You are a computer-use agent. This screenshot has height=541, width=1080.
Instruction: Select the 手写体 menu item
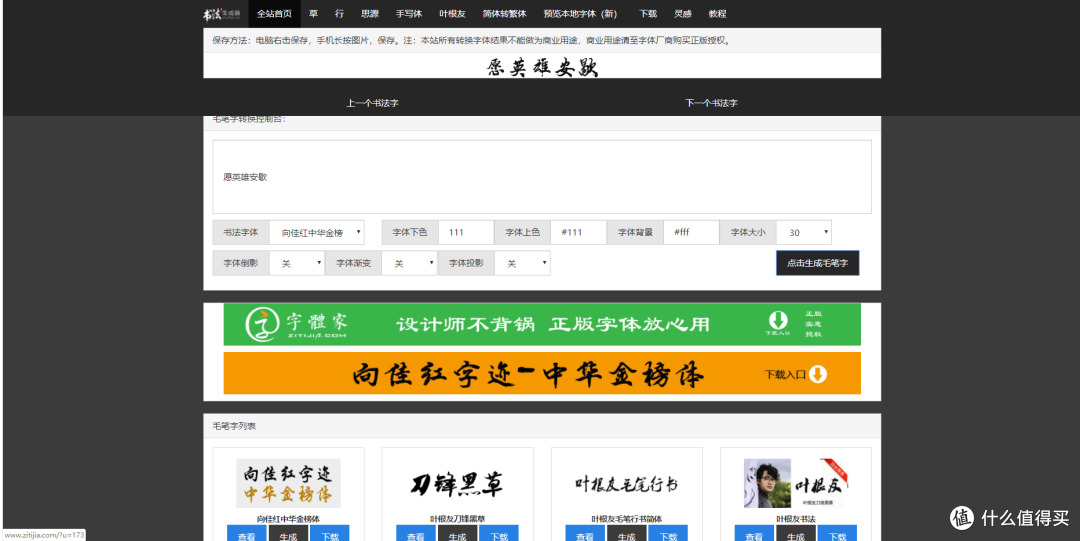[x=409, y=14]
